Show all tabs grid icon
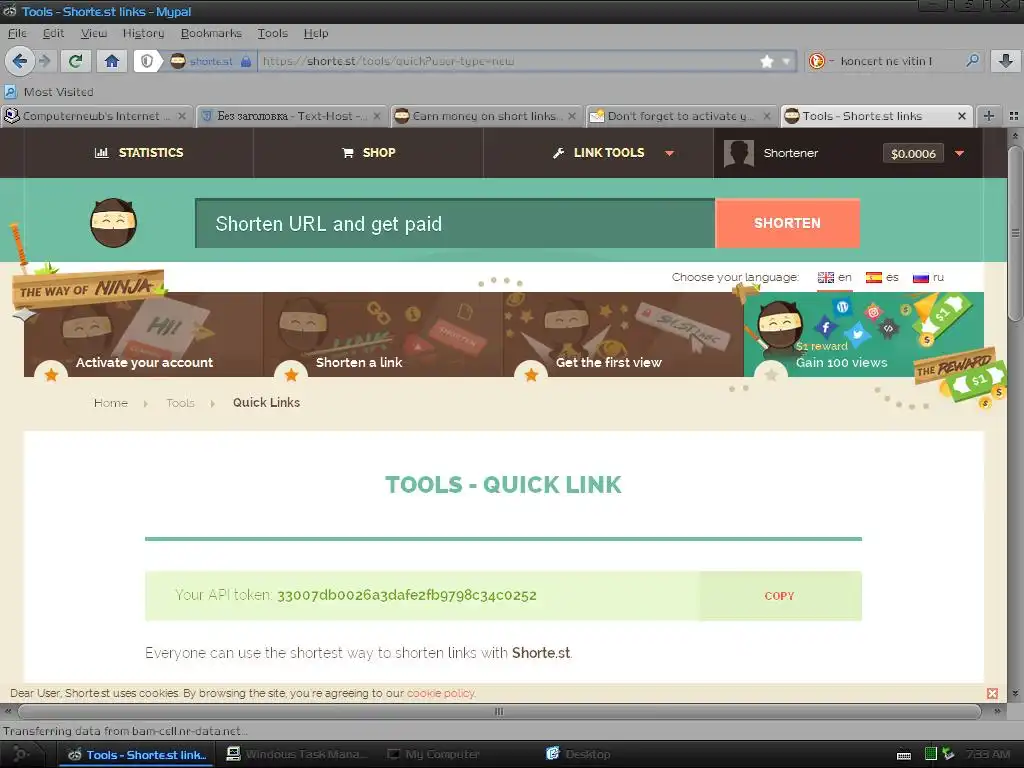 1014,116
